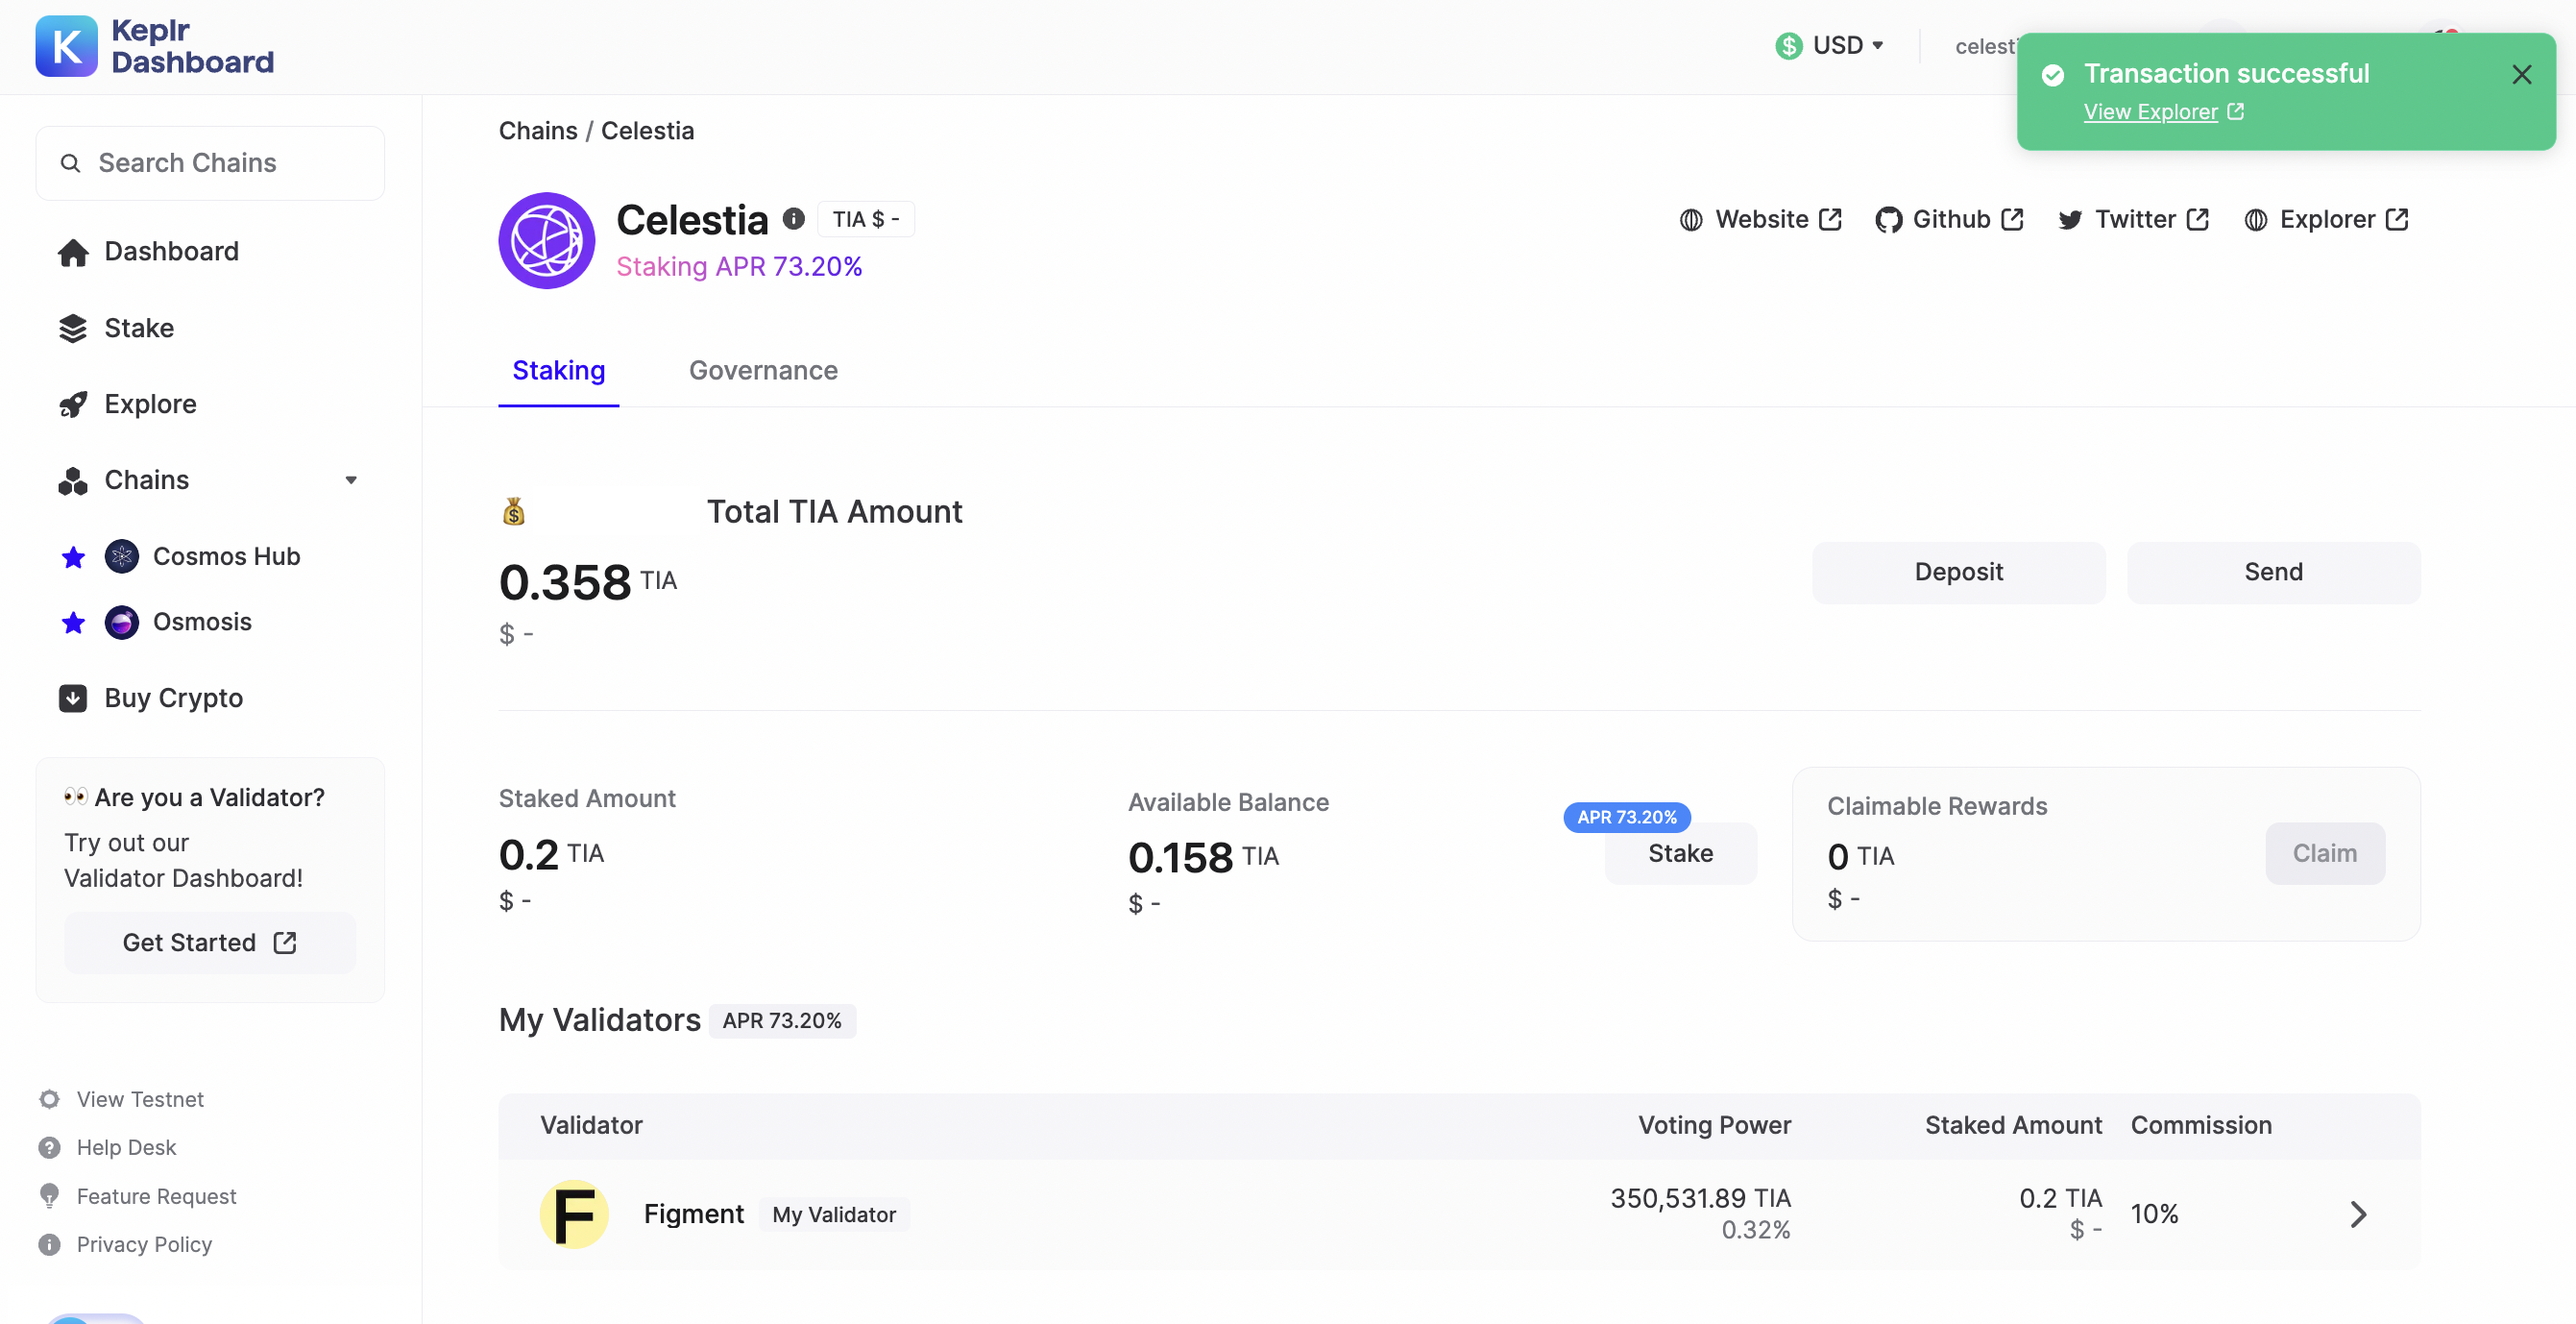
Task: Switch to the Staking tab
Action: [559, 371]
